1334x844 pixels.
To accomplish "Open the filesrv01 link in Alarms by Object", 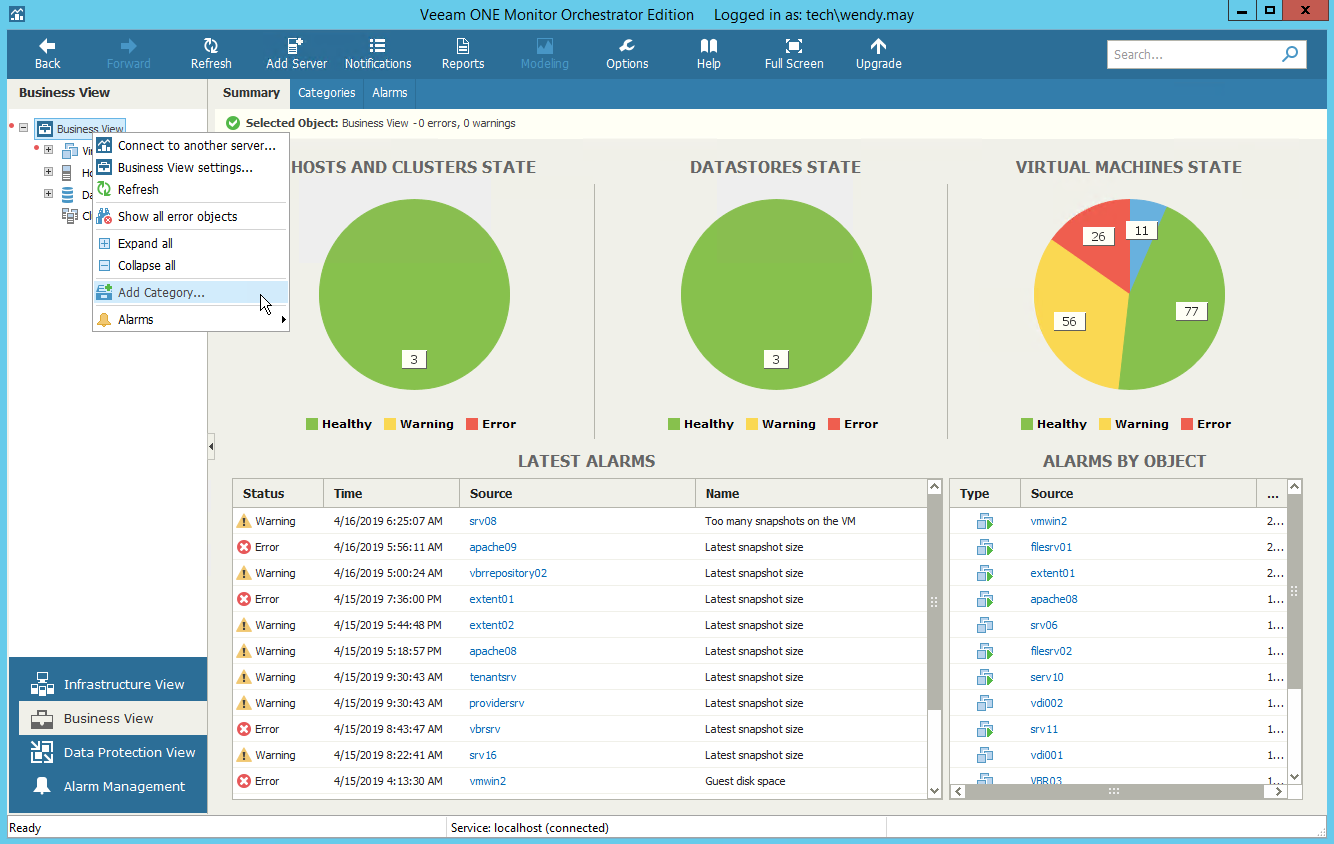I will pyautogui.click(x=1051, y=547).
